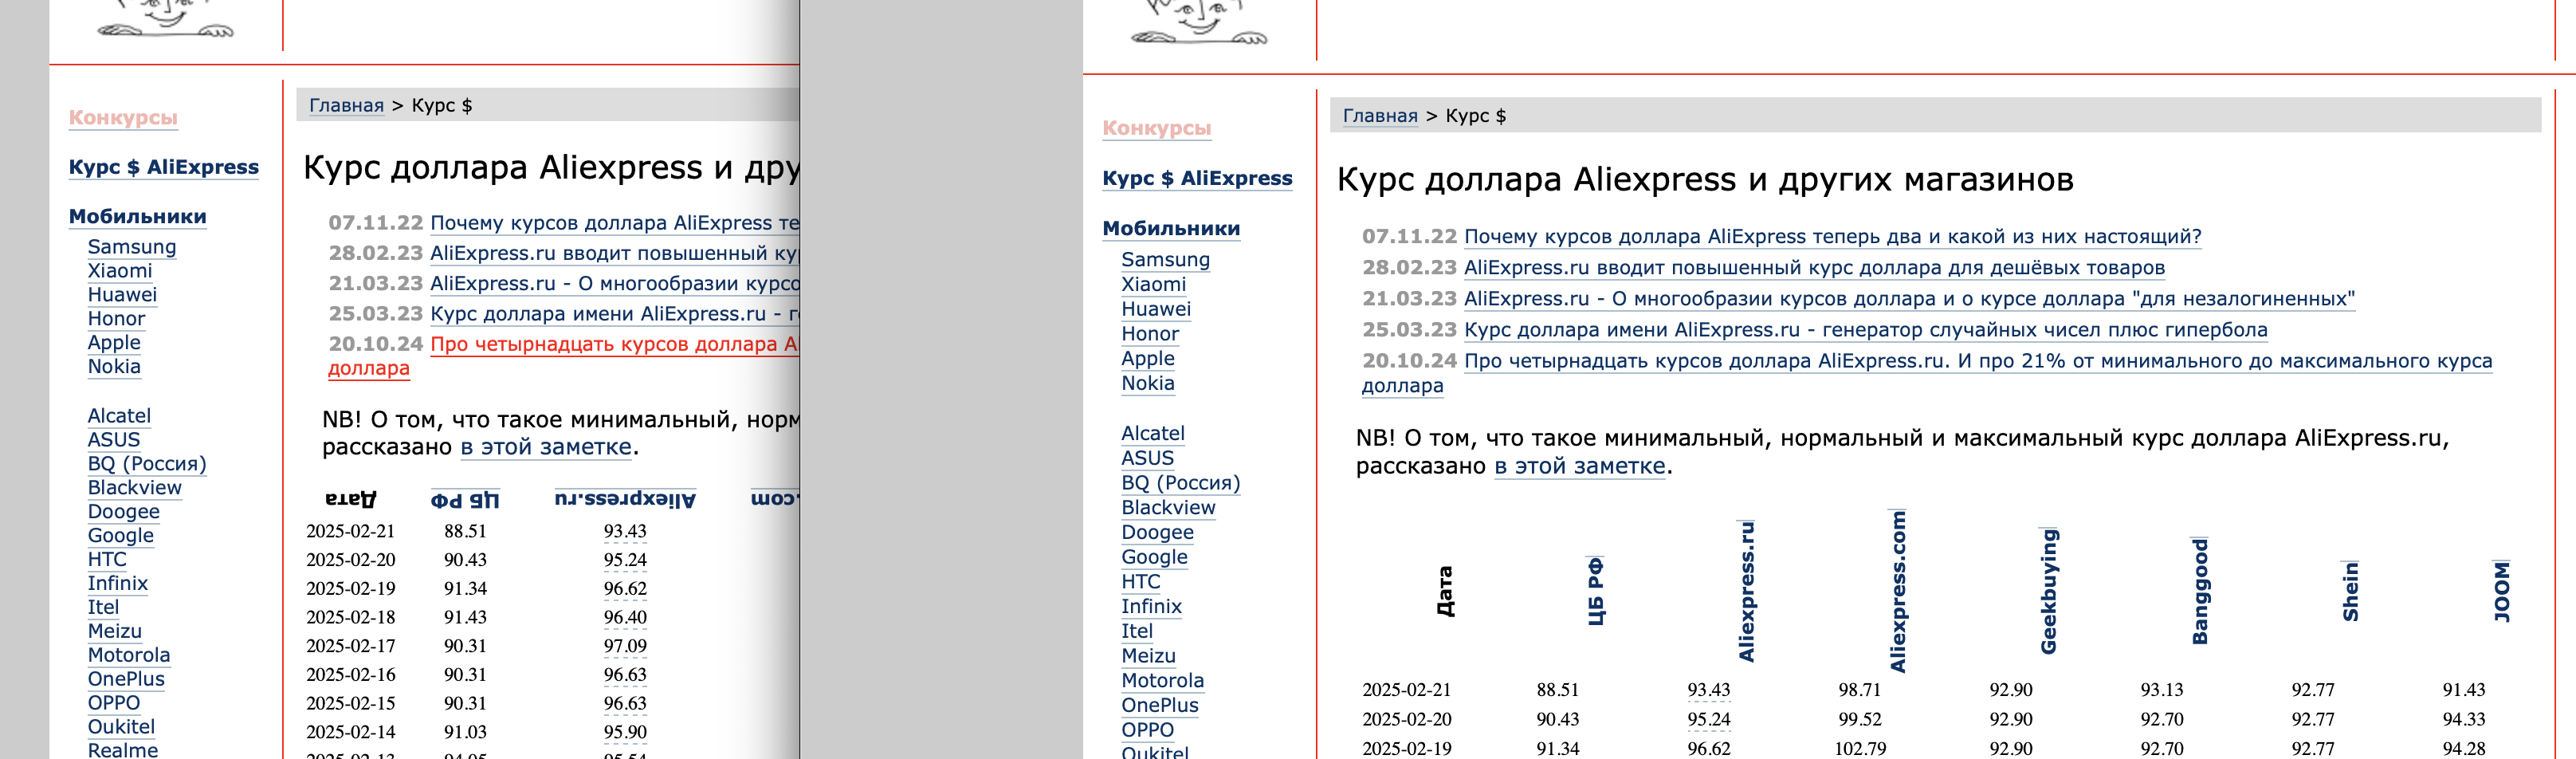Click Aliexpress.com column header on right page
The width and height of the screenshot is (2576, 759).
pyautogui.click(x=1897, y=591)
